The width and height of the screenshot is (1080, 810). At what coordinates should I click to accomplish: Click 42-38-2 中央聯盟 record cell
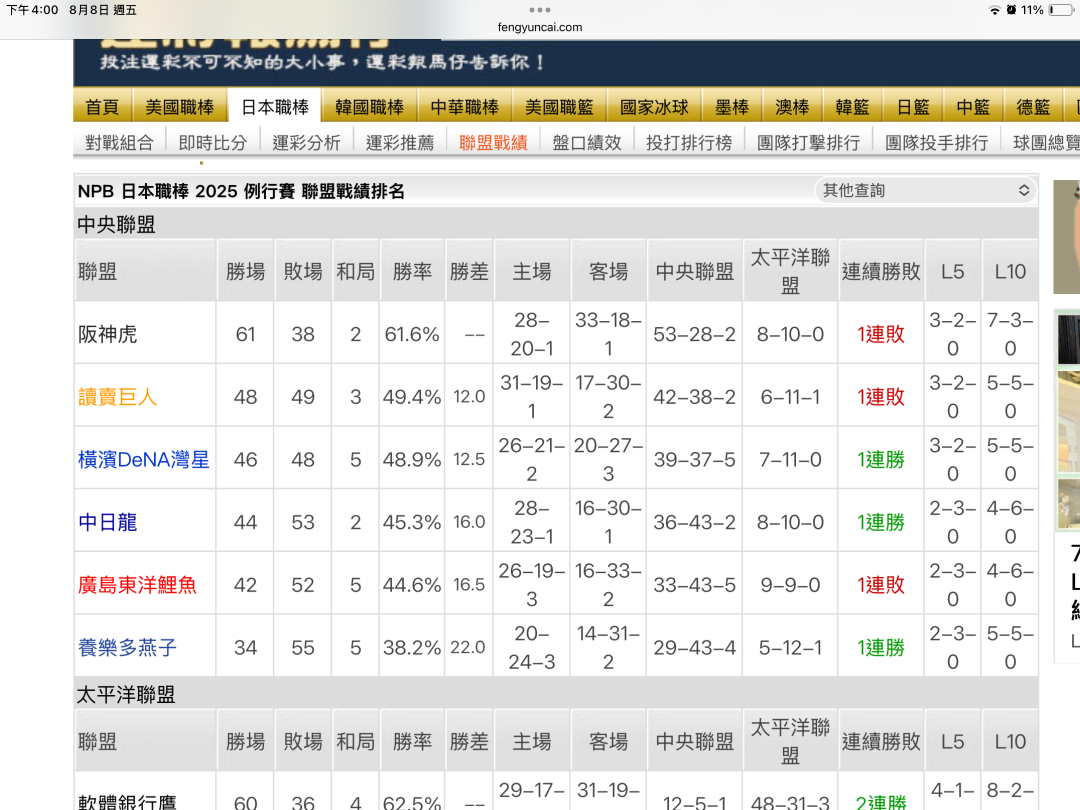[694, 397]
